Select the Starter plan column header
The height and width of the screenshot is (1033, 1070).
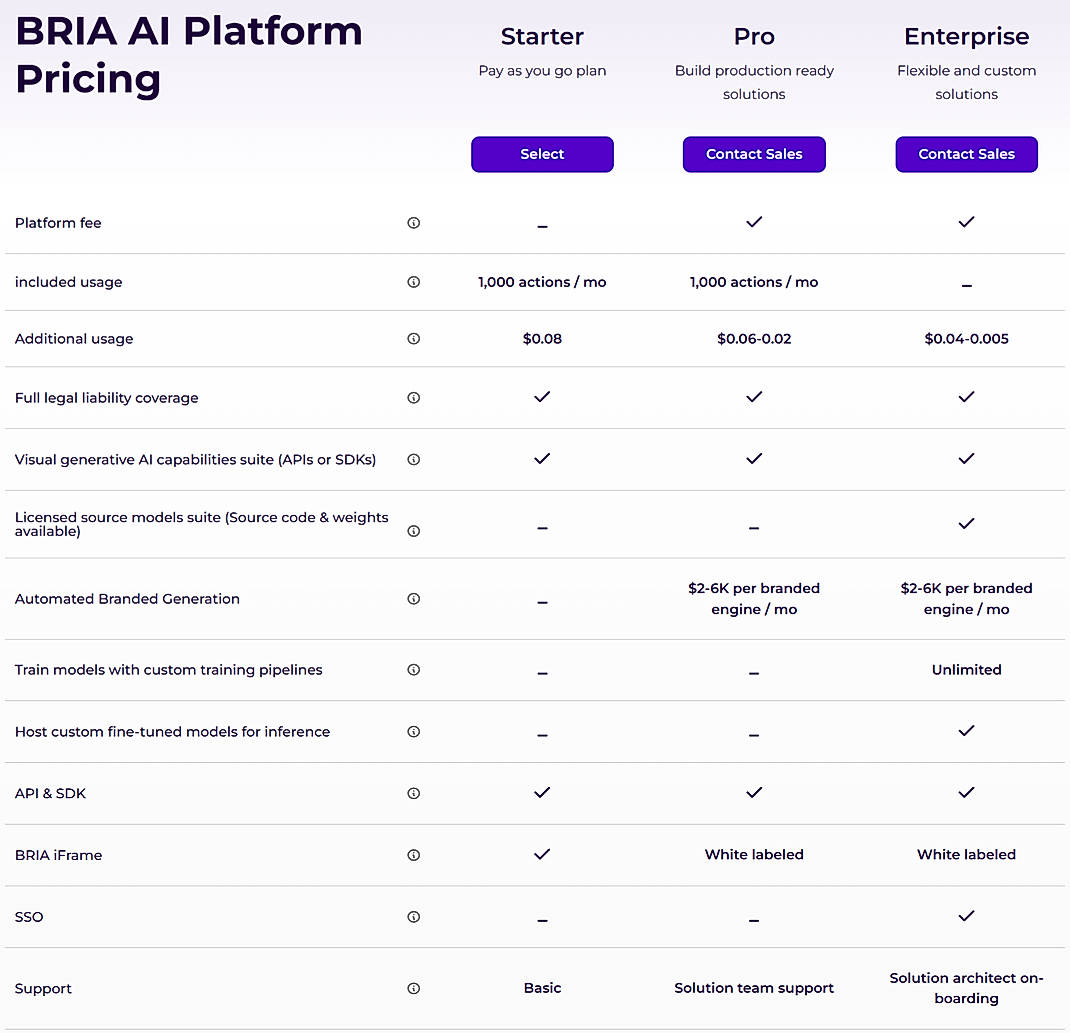542,36
